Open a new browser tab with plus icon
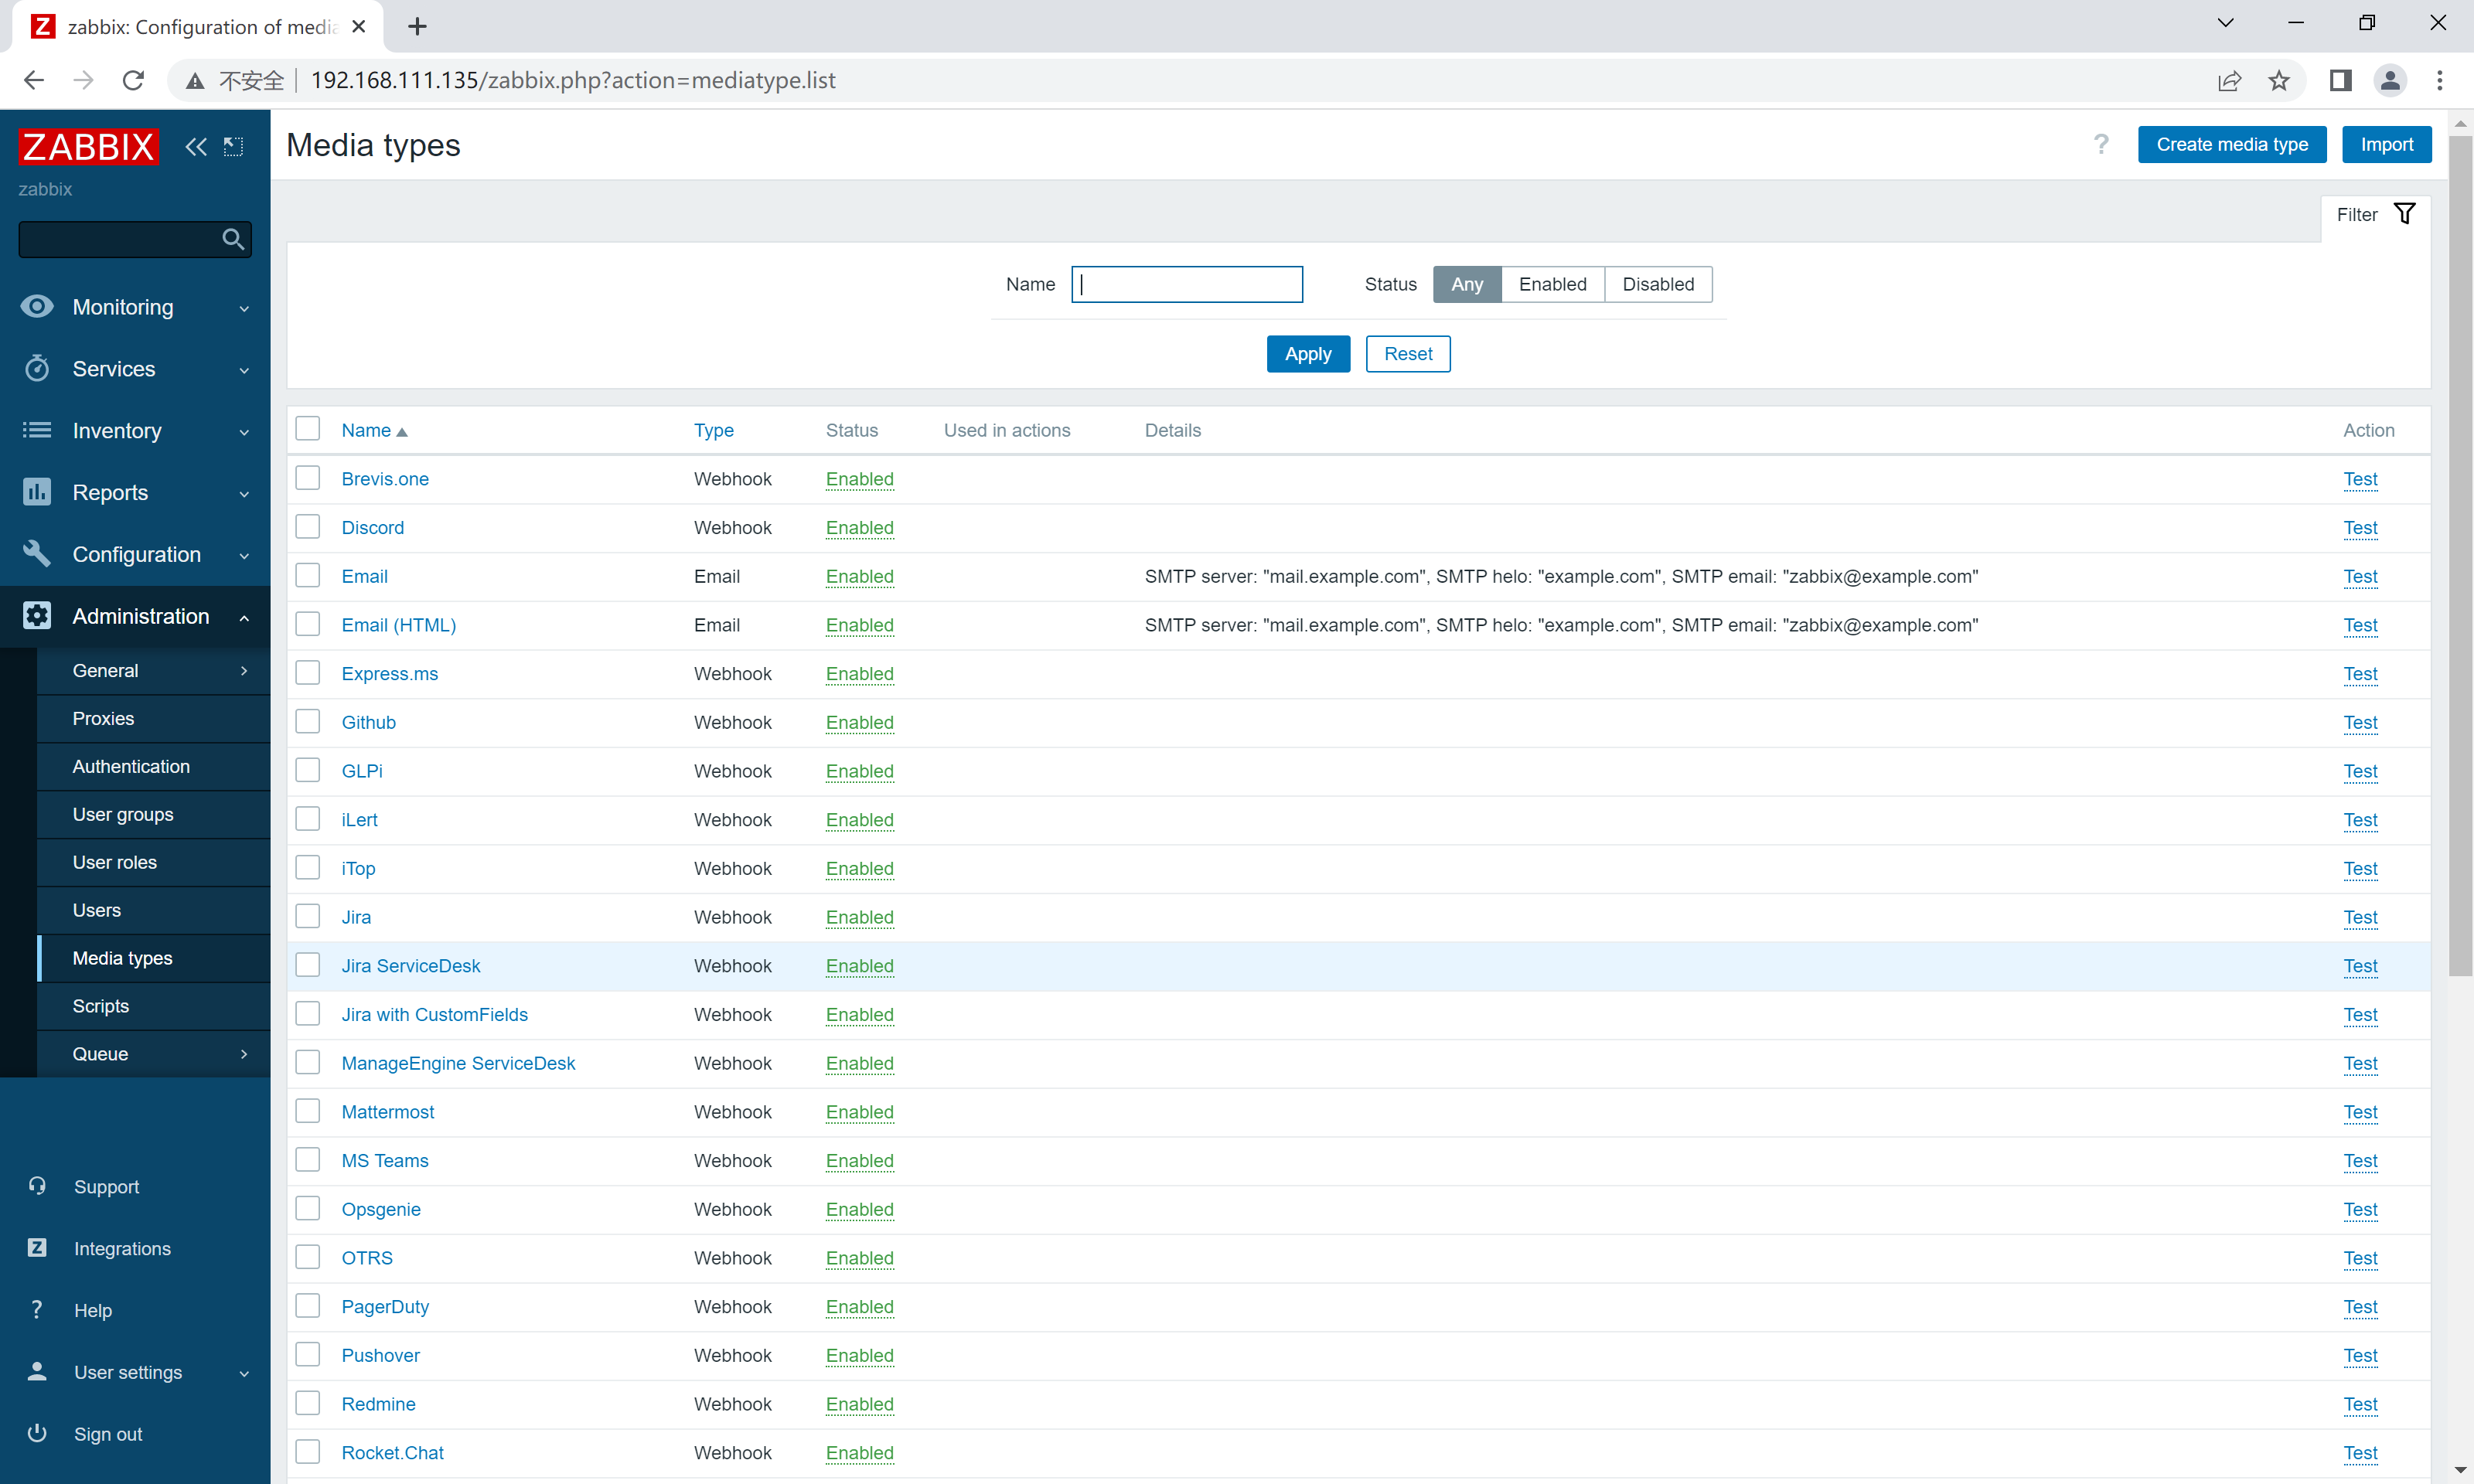The image size is (2474, 1484). [x=417, y=27]
